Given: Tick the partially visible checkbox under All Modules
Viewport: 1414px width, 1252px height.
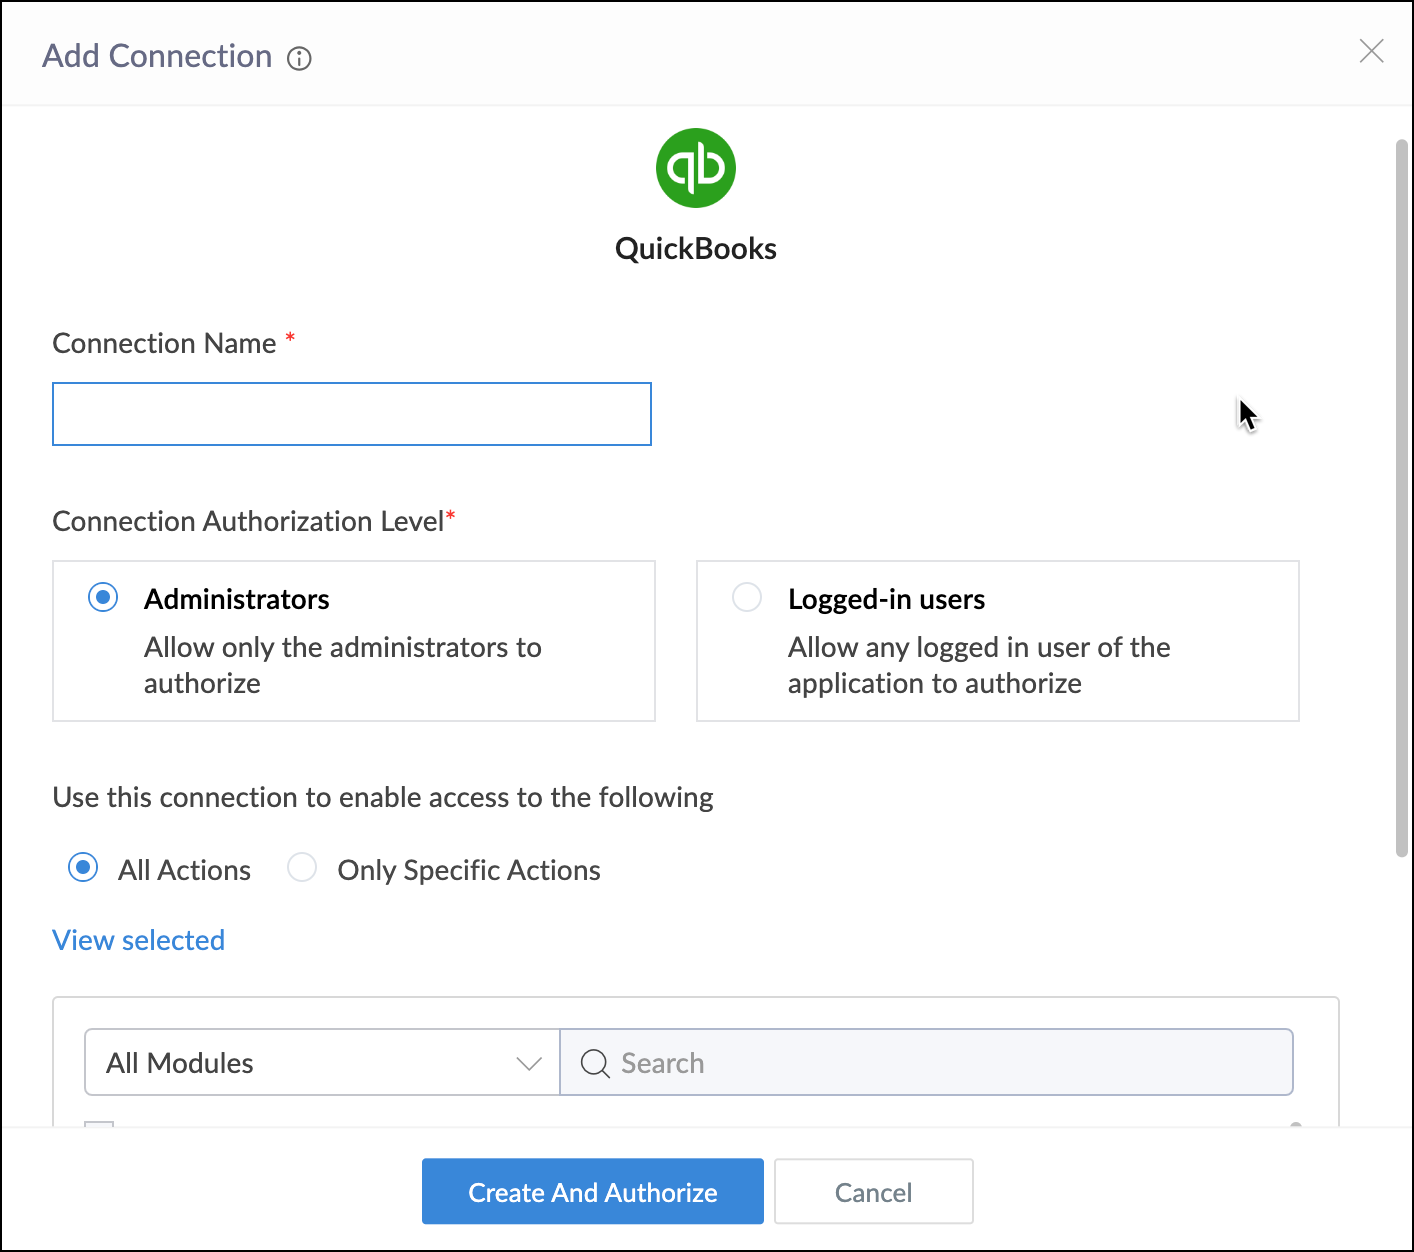Looking at the screenshot, I should [99, 1126].
